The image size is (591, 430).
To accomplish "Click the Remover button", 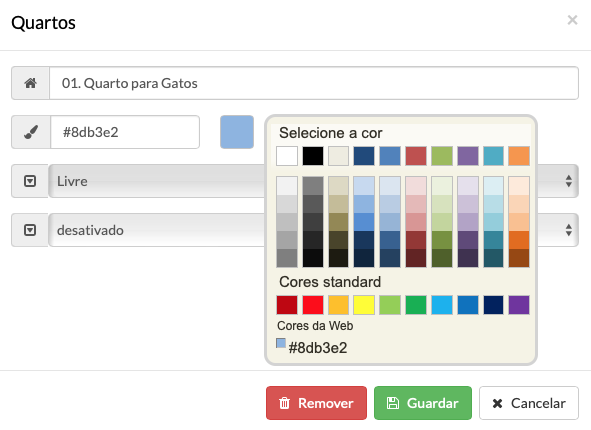I will (x=316, y=403).
